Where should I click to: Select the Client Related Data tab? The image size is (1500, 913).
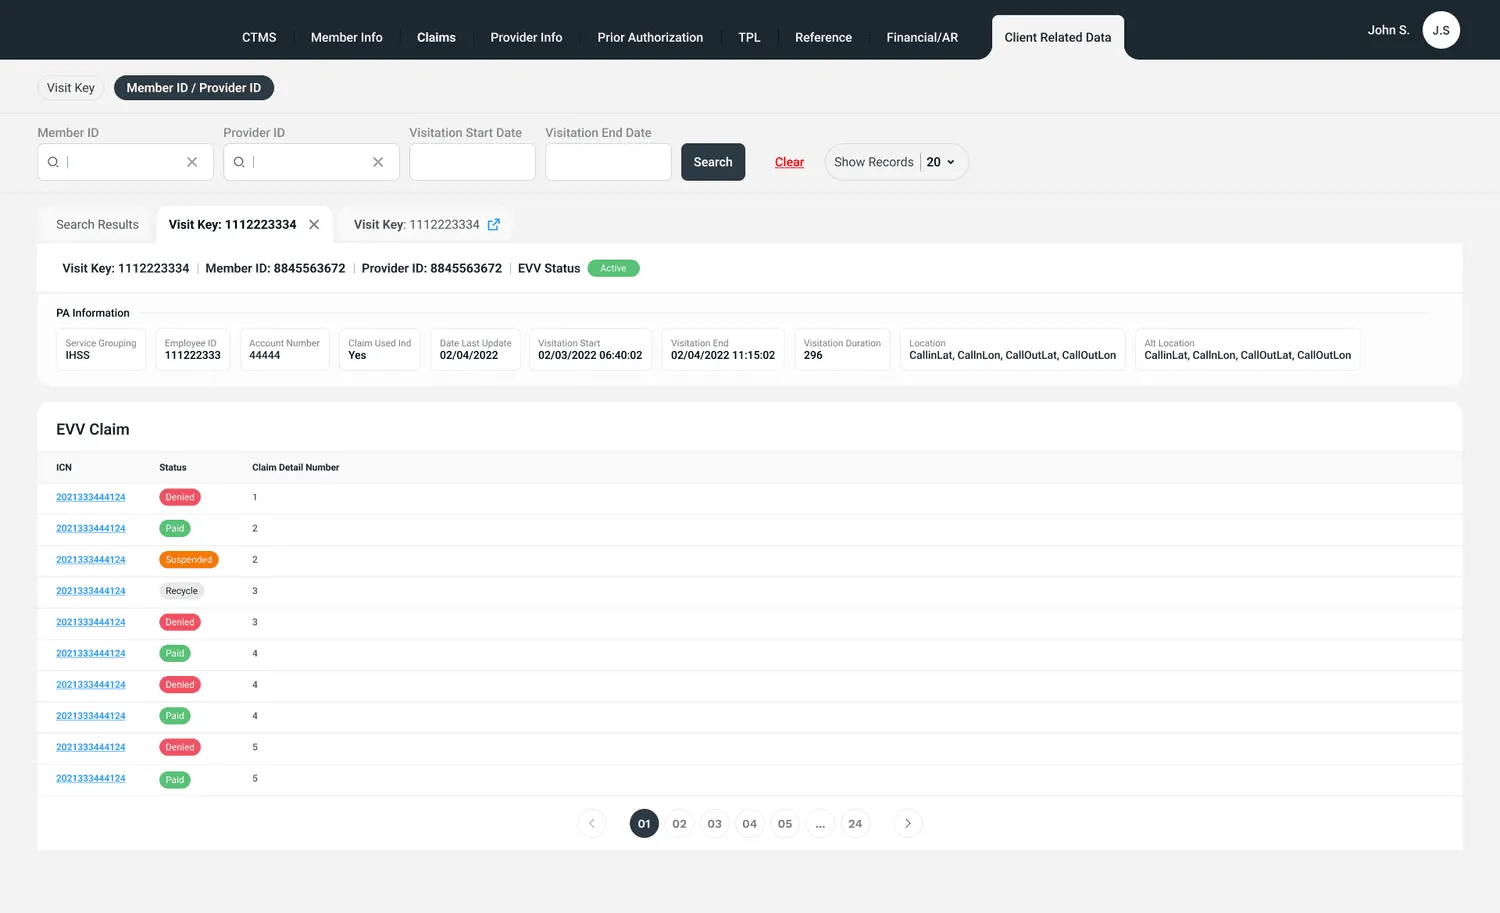tap(1058, 37)
